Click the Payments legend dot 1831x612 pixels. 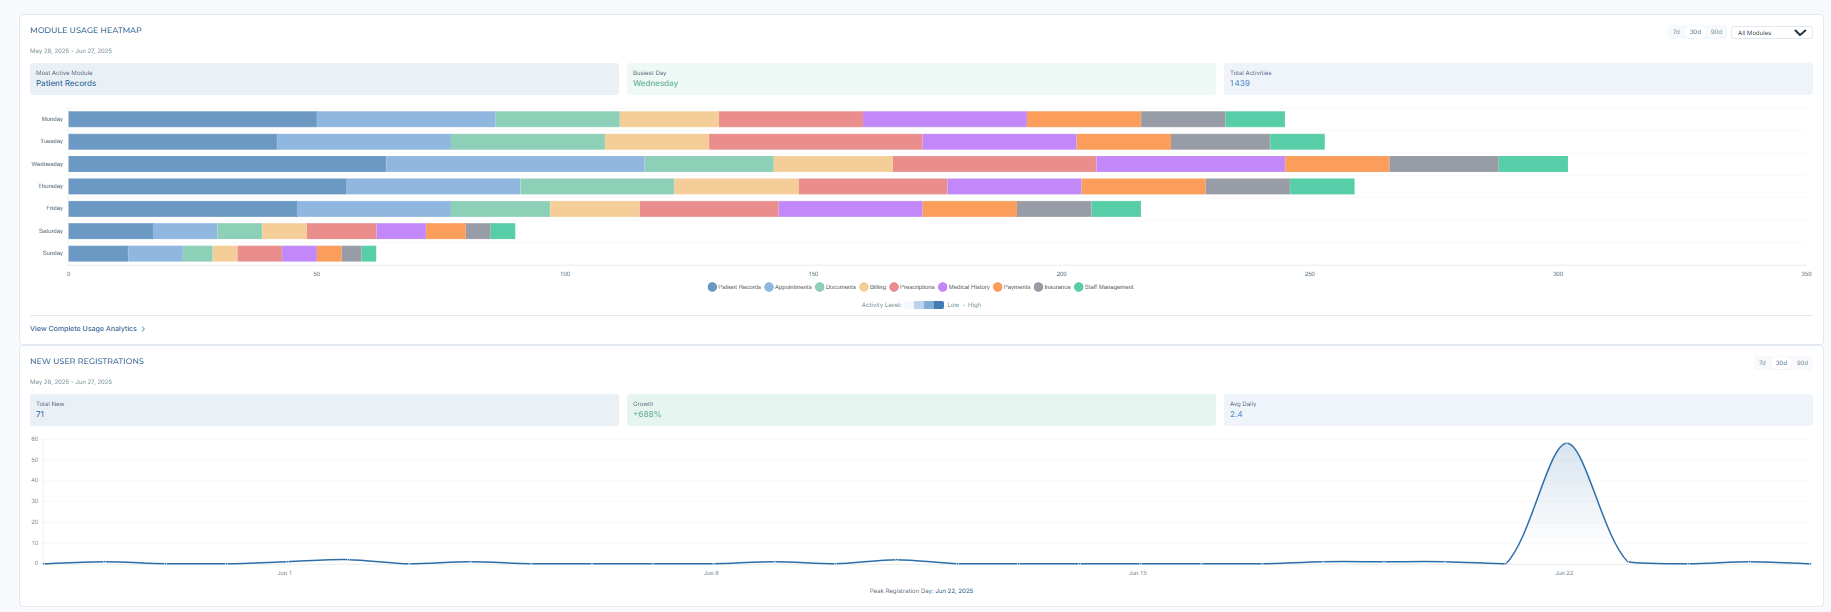998,287
